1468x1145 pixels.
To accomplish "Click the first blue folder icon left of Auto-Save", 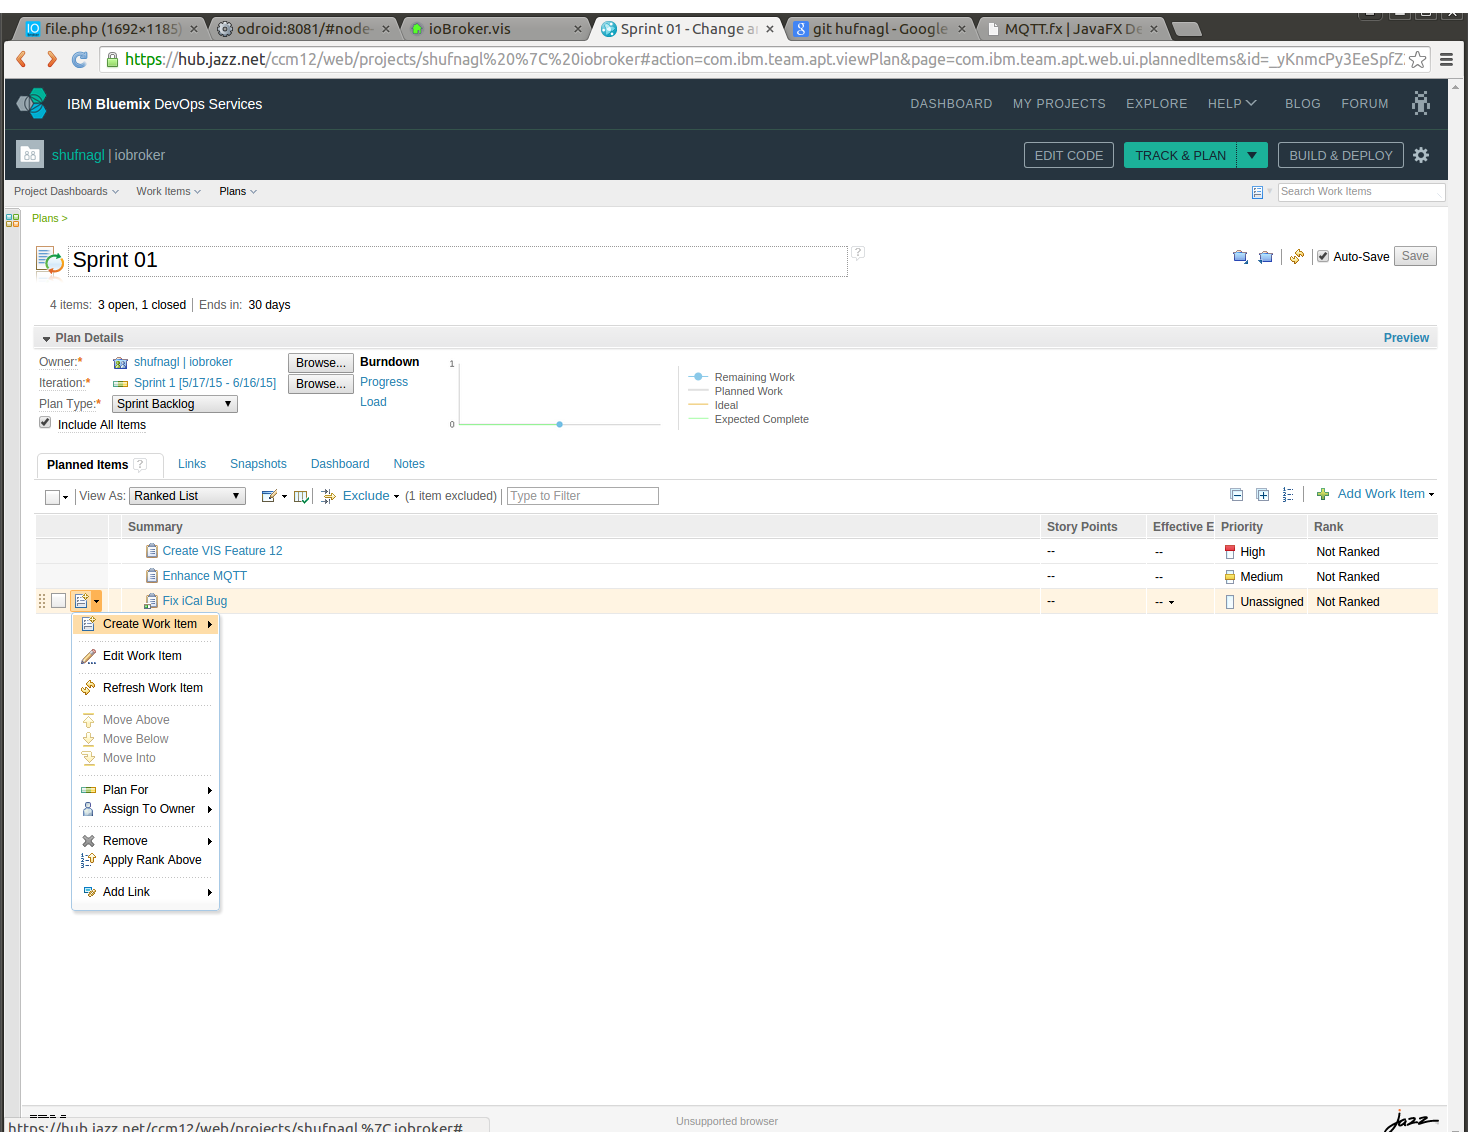I will 1241,257.
